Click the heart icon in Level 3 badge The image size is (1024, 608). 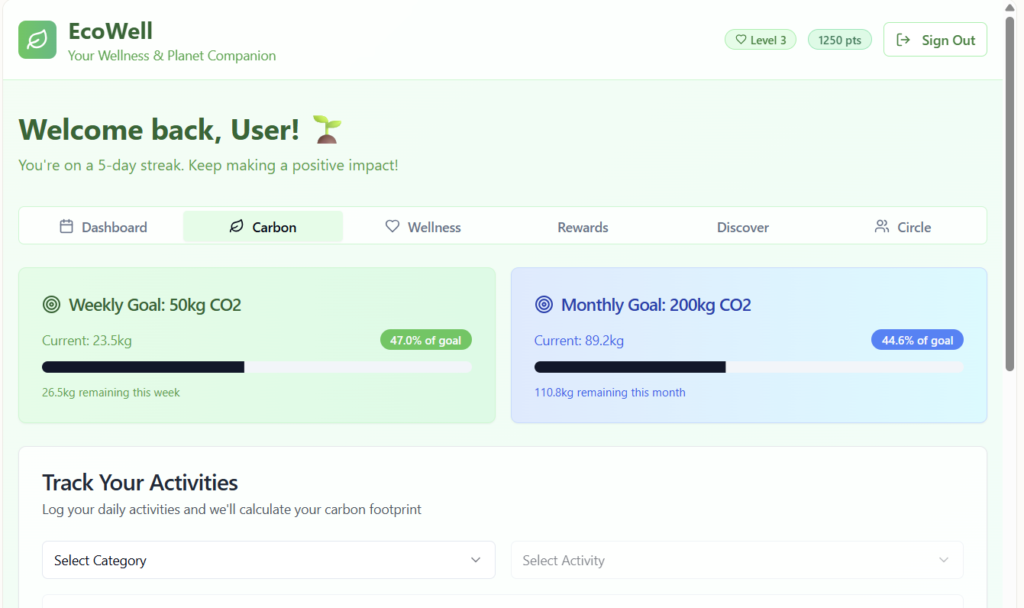[741, 40]
